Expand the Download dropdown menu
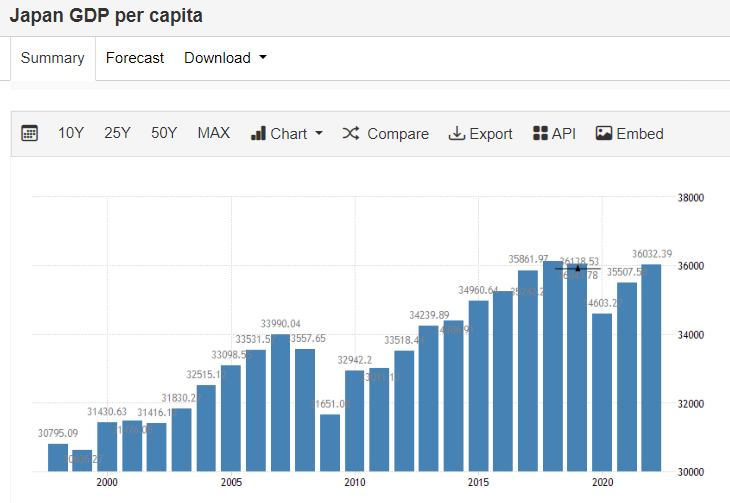 pos(225,58)
